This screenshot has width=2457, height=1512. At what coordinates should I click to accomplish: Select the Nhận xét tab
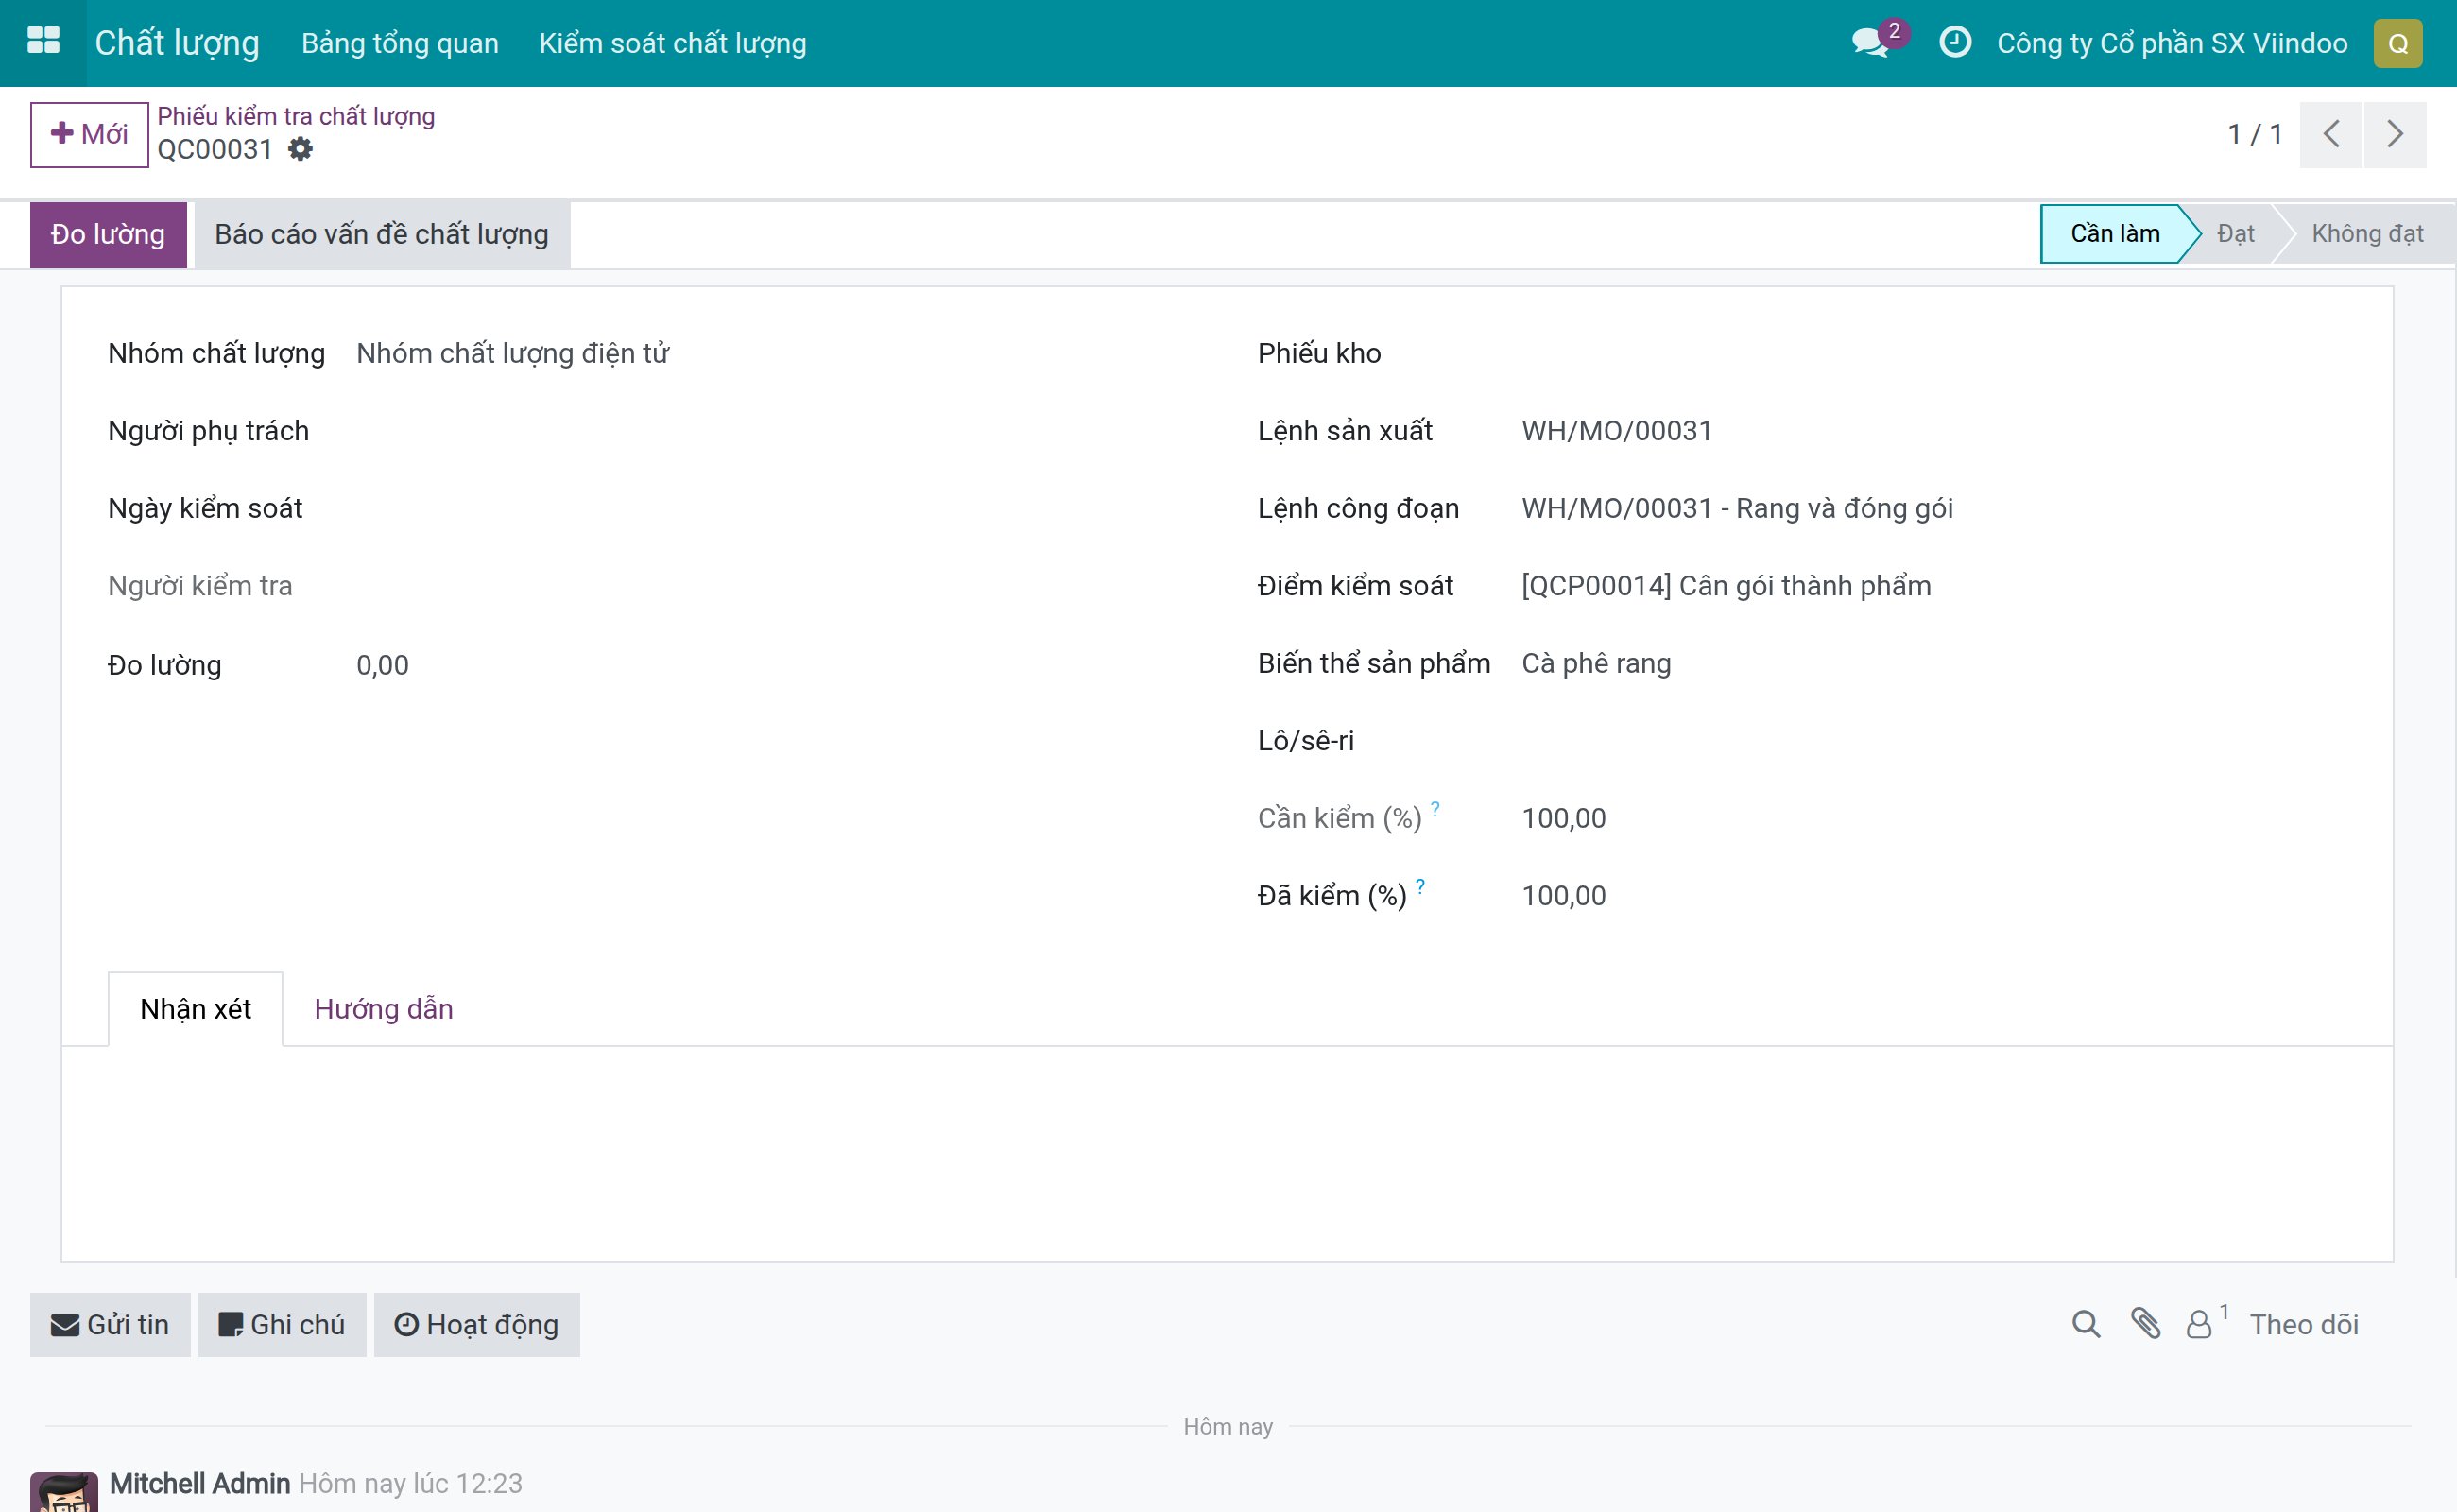195,1008
